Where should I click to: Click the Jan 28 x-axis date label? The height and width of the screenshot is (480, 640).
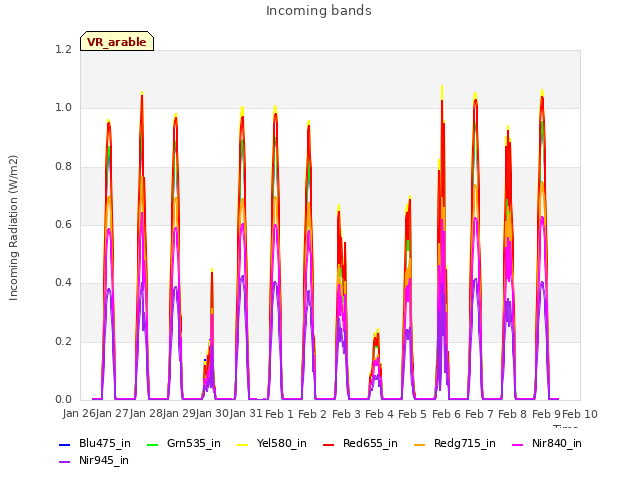coord(146,413)
